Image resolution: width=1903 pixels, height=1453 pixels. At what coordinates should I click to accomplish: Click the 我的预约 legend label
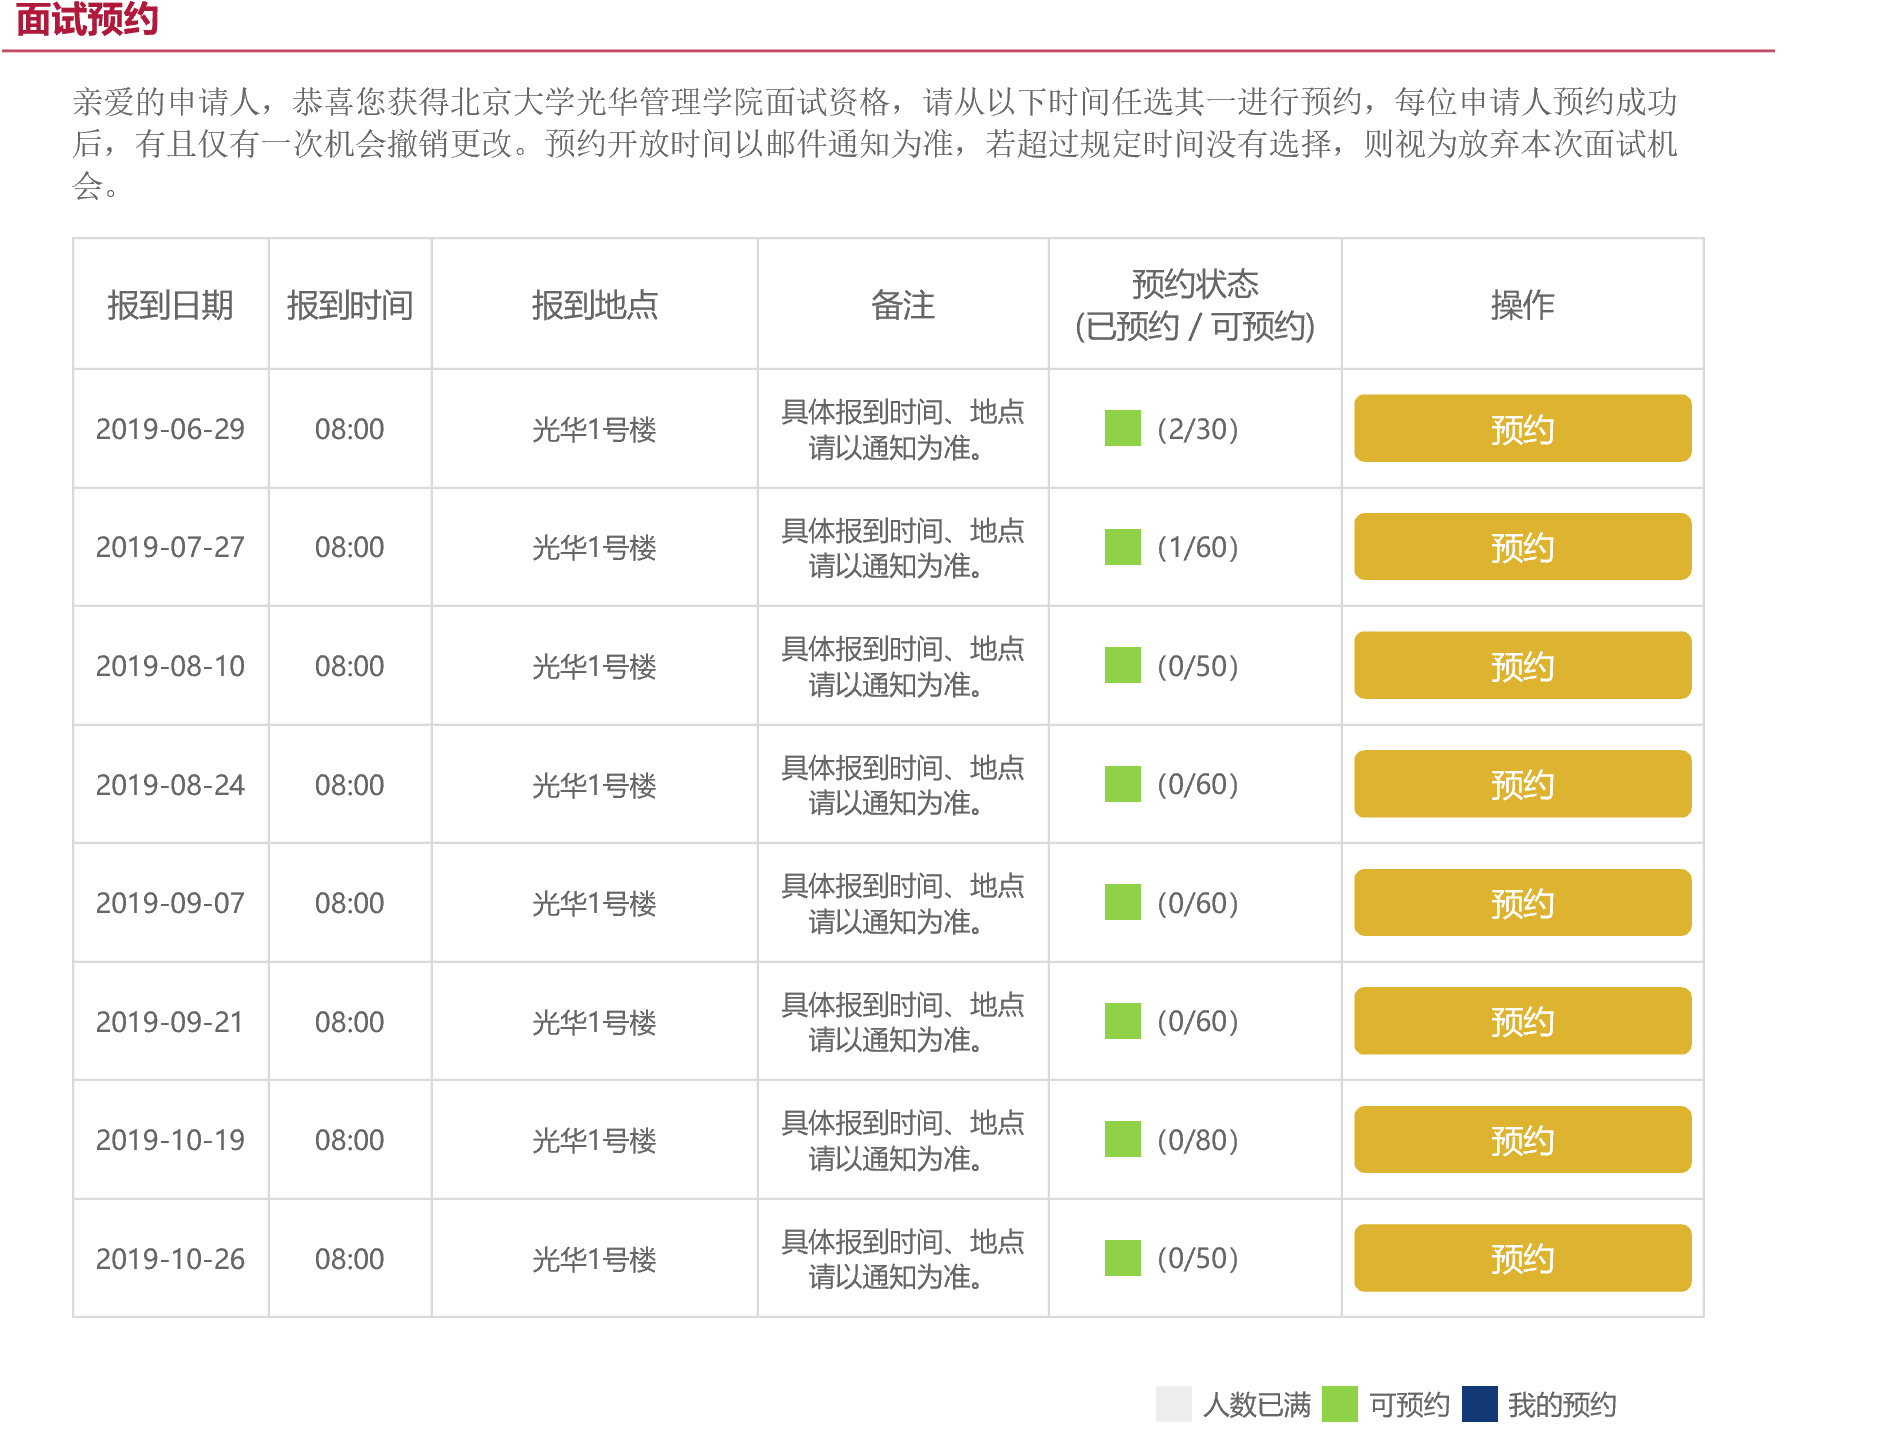coord(1562,1404)
